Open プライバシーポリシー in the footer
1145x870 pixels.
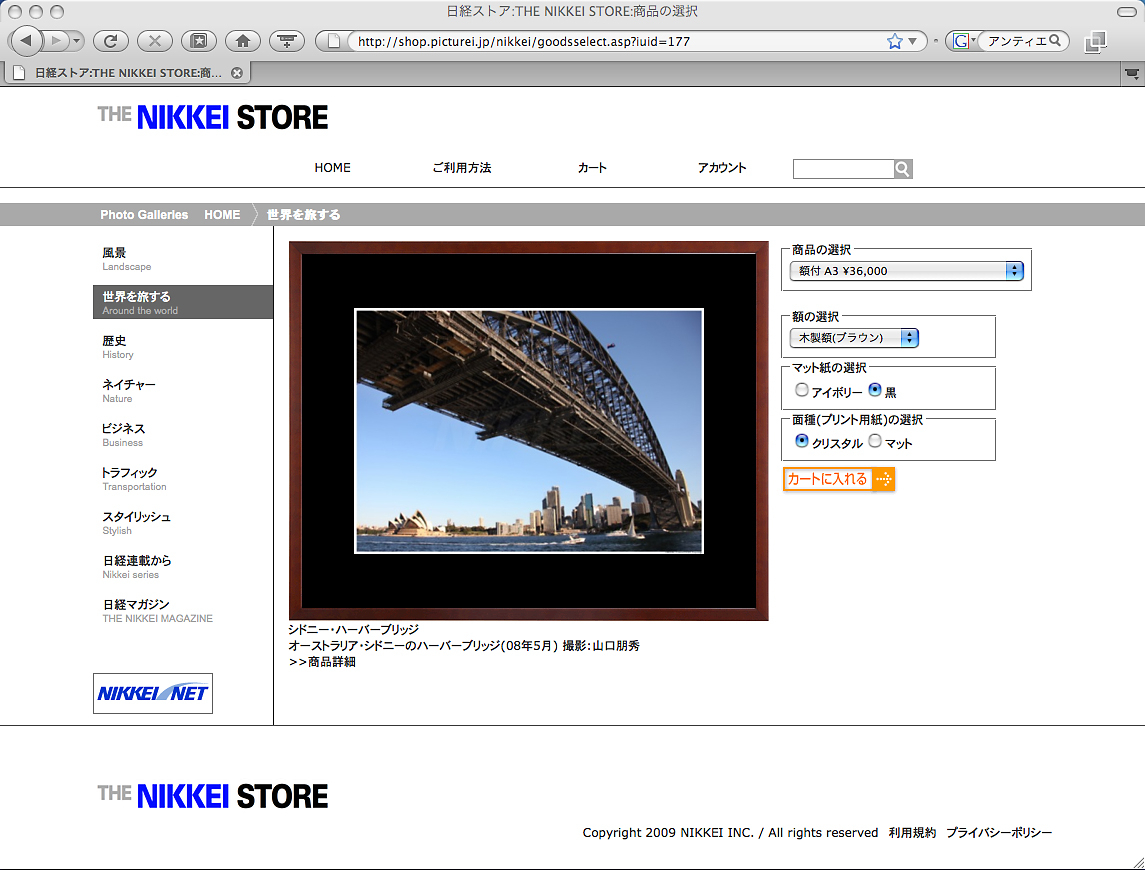tap(999, 833)
